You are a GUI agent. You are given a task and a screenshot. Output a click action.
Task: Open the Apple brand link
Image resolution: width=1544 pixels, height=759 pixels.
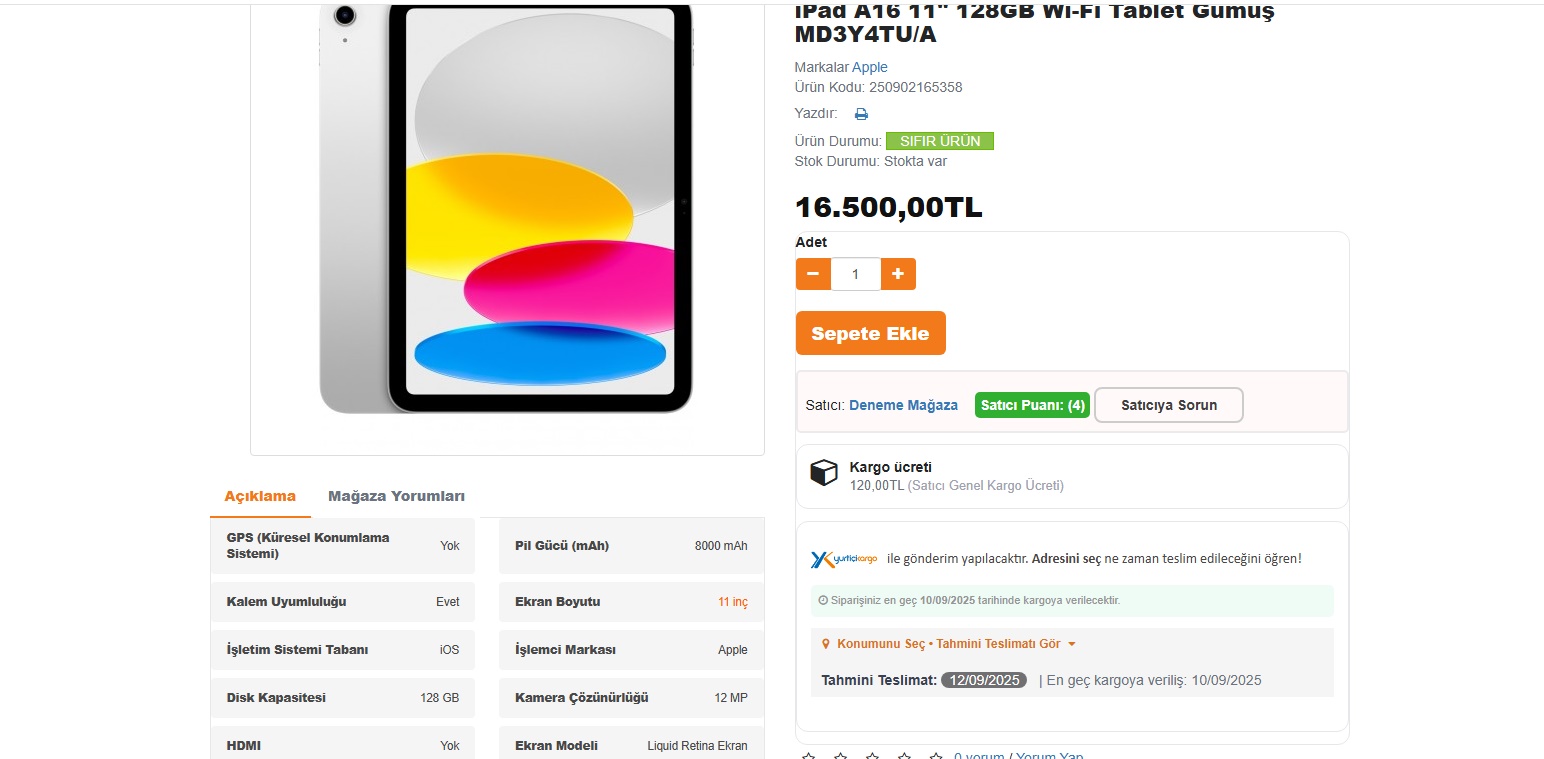pos(869,67)
